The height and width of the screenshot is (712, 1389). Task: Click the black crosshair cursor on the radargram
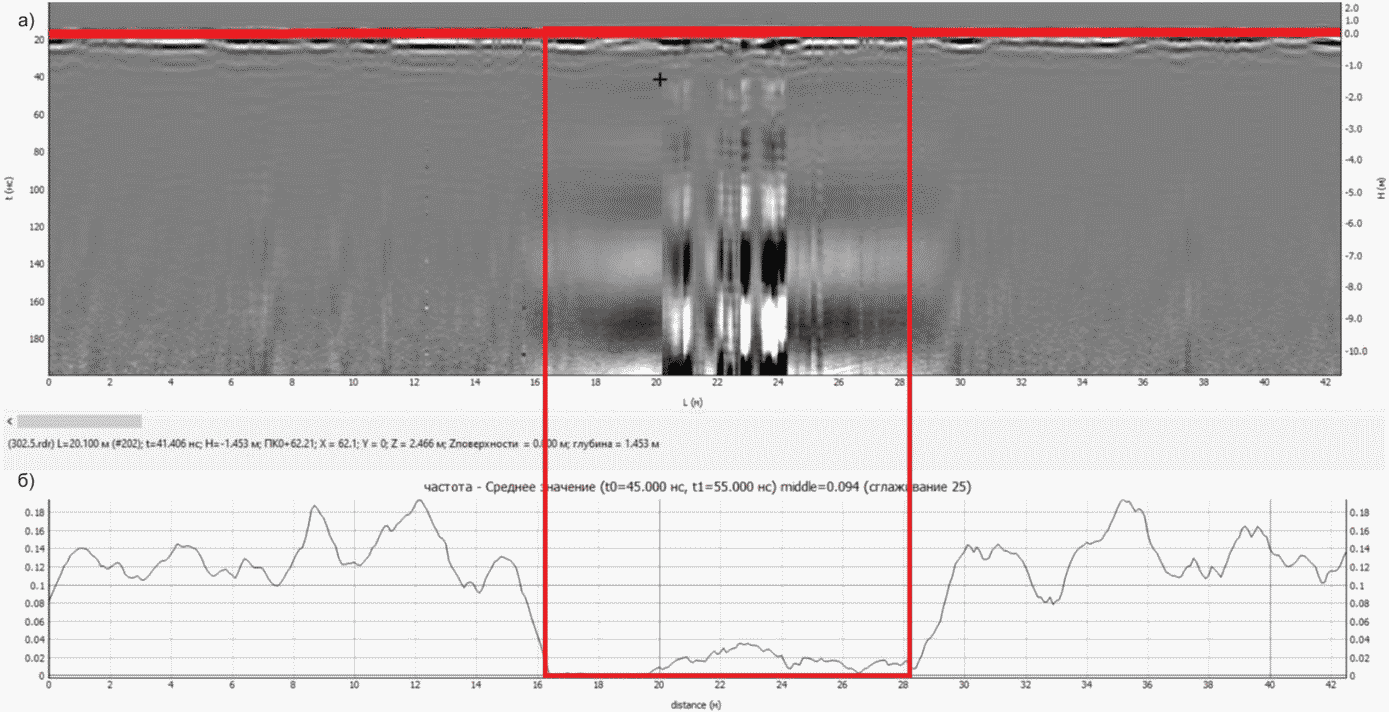point(659,79)
